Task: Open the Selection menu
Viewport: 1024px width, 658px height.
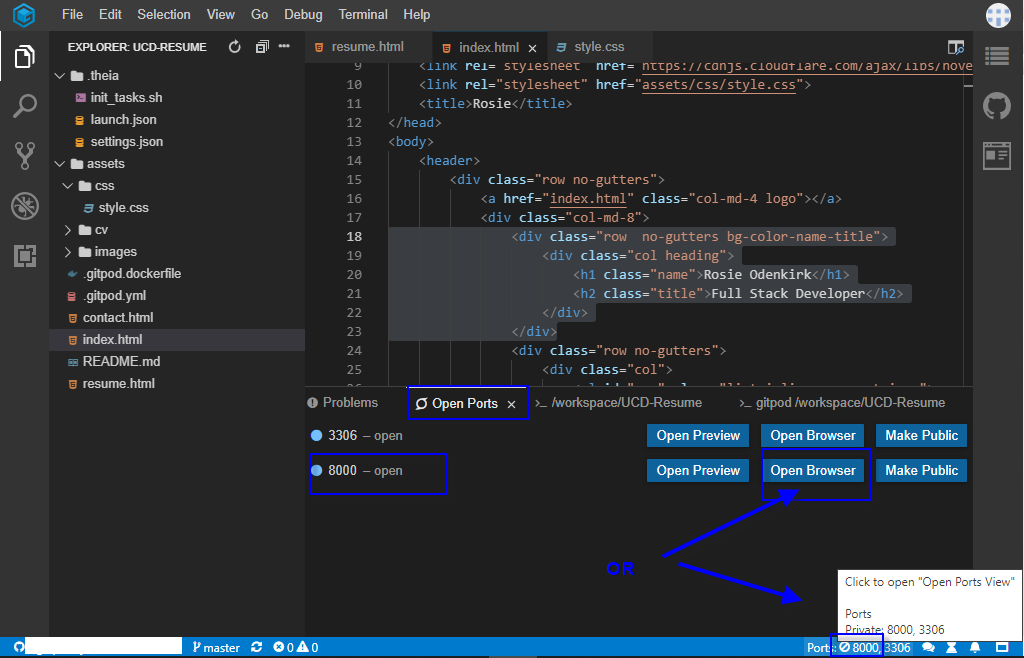Action: point(164,14)
